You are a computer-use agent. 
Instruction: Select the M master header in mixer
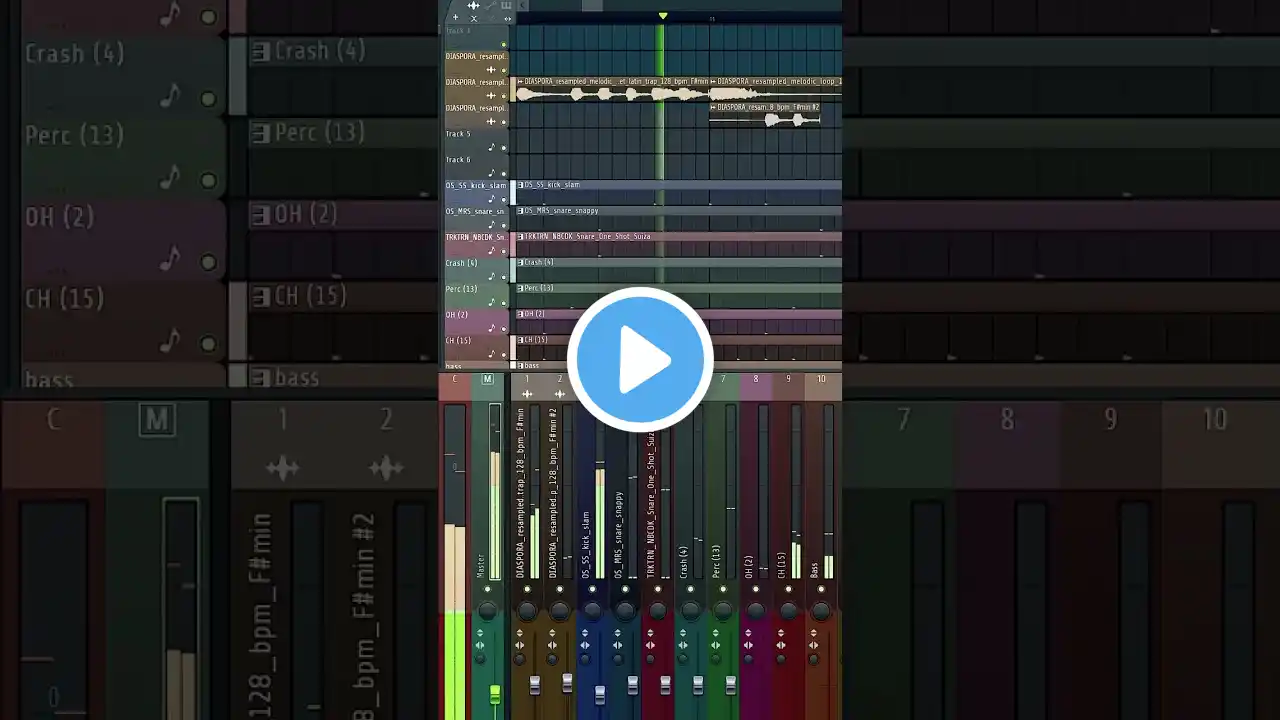point(487,379)
